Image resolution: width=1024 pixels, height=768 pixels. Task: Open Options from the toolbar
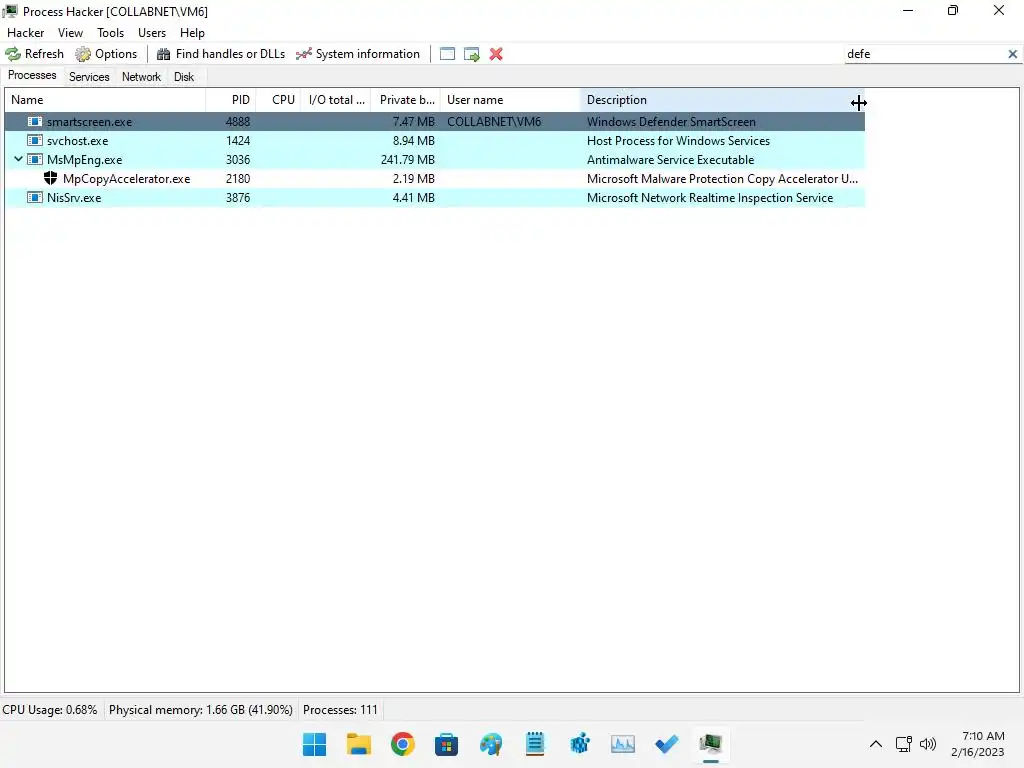pos(106,54)
